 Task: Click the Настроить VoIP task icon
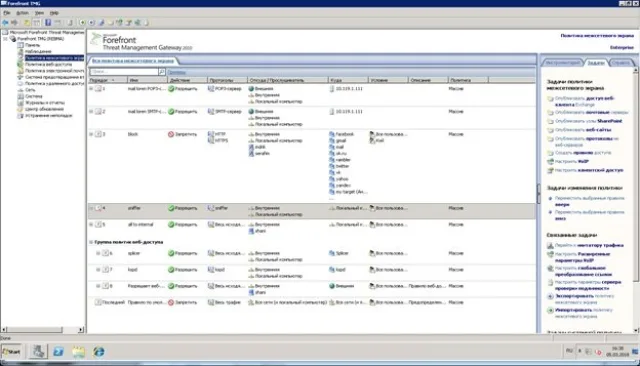[550, 162]
